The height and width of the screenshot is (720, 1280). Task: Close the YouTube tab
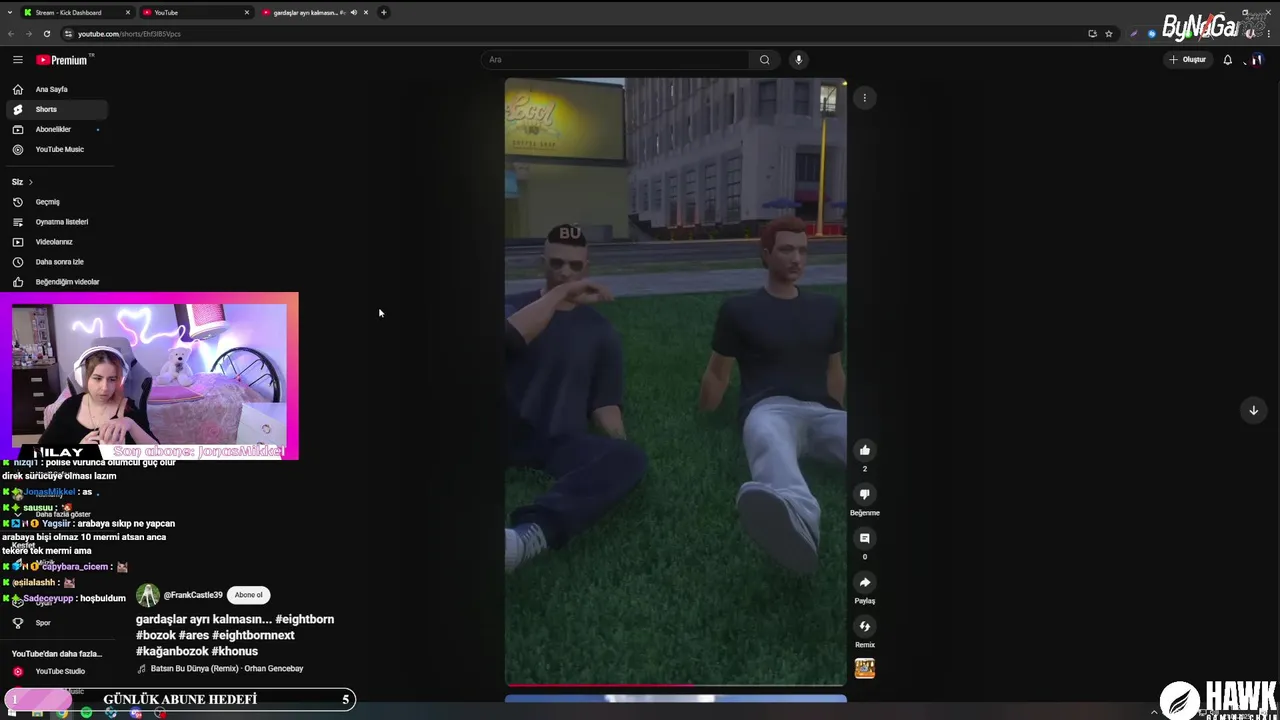[247, 13]
